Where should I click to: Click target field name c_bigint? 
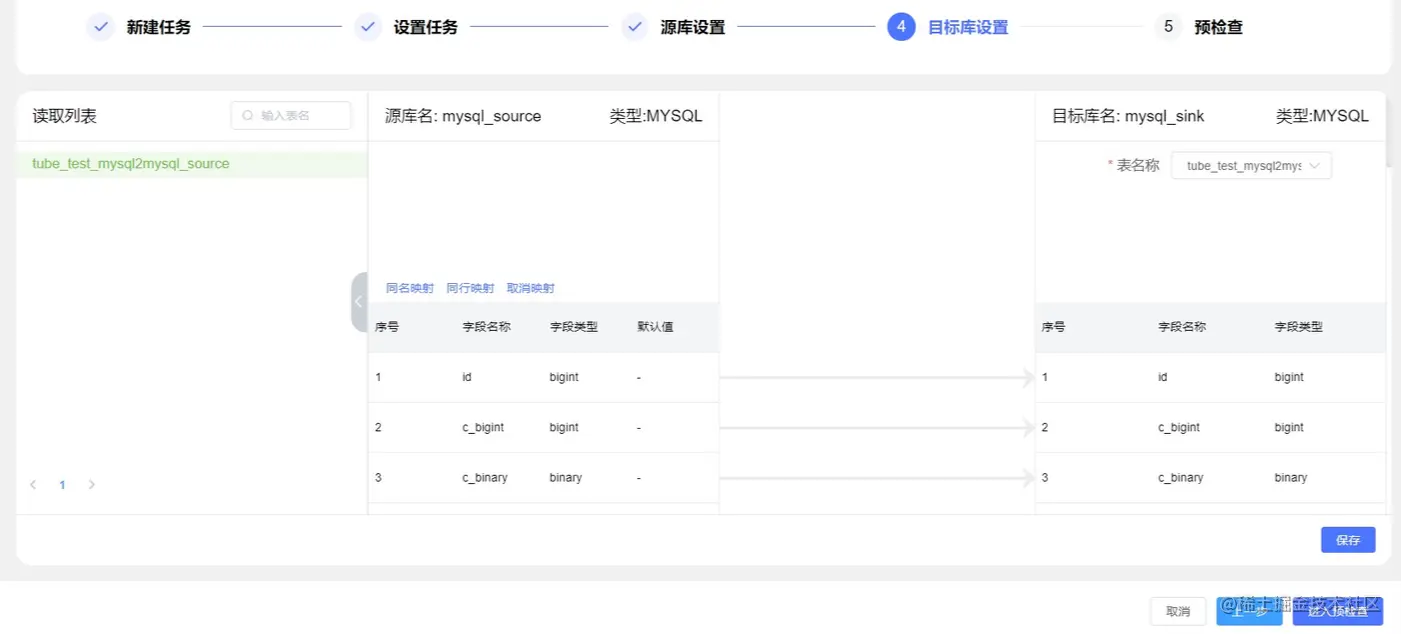[x=1179, y=428]
